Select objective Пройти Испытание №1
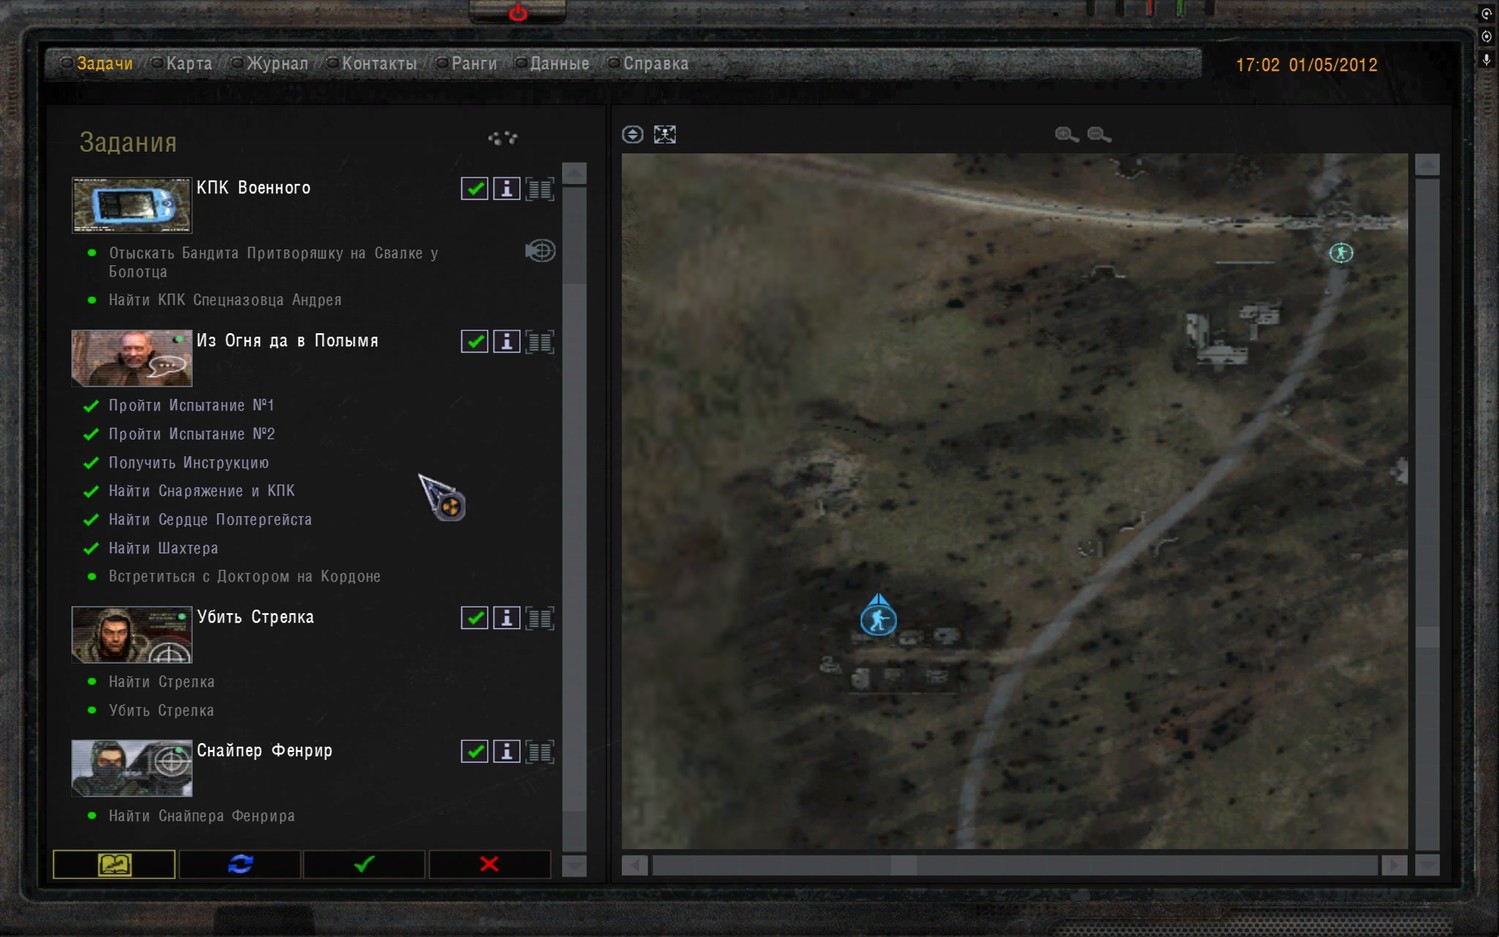Image resolution: width=1499 pixels, height=937 pixels. point(191,405)
